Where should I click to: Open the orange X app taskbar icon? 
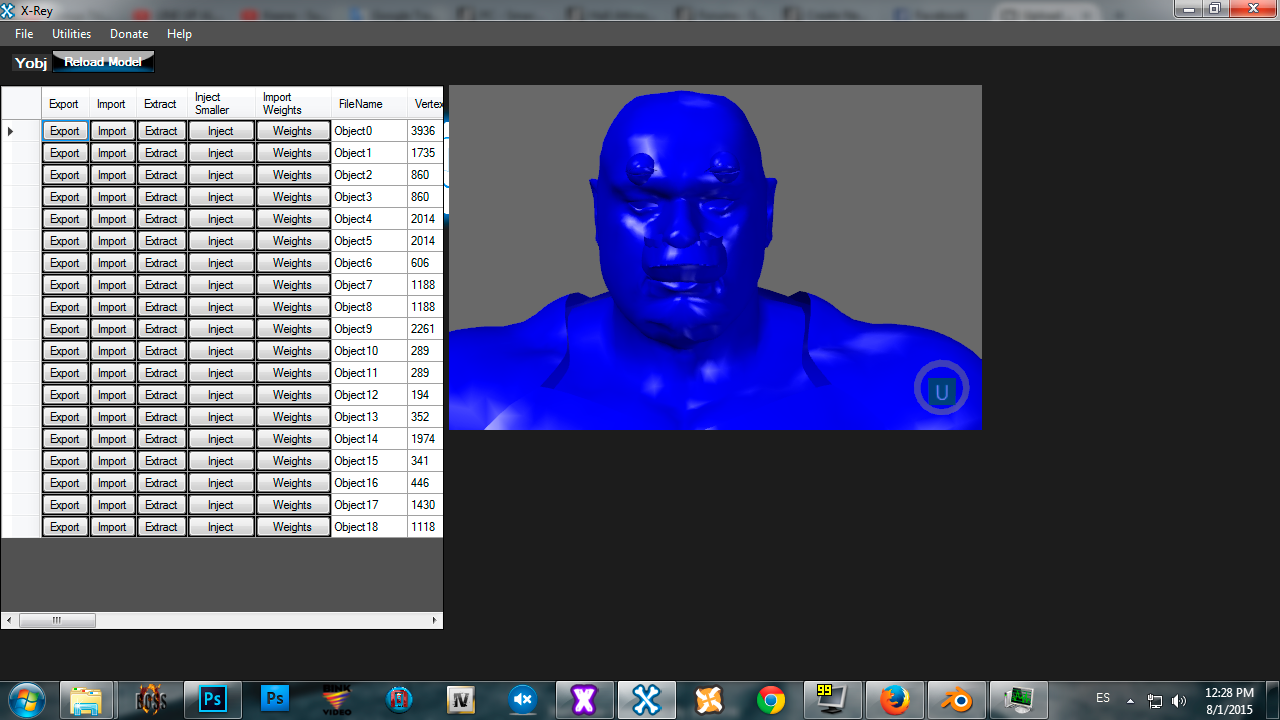coord(709,699)
